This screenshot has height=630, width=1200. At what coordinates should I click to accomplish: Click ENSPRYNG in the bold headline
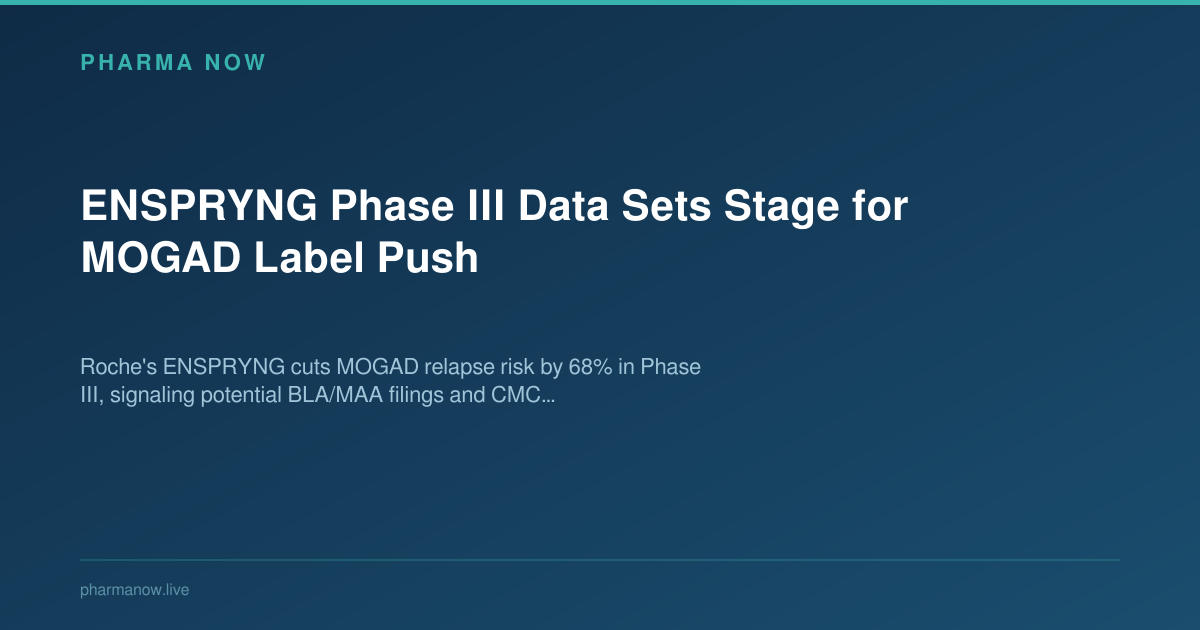198,207
